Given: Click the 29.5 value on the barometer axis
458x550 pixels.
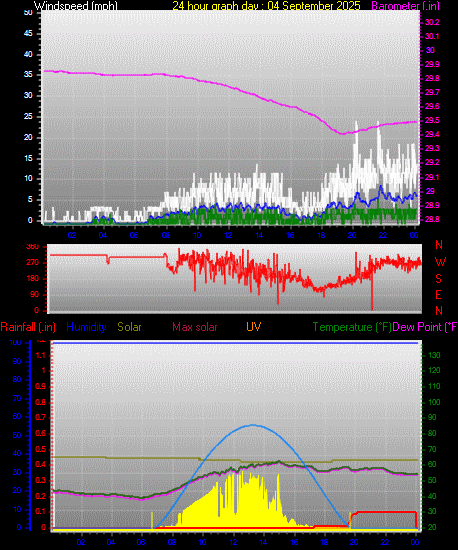Looking at the screenshot, I should tap(432, 120).
